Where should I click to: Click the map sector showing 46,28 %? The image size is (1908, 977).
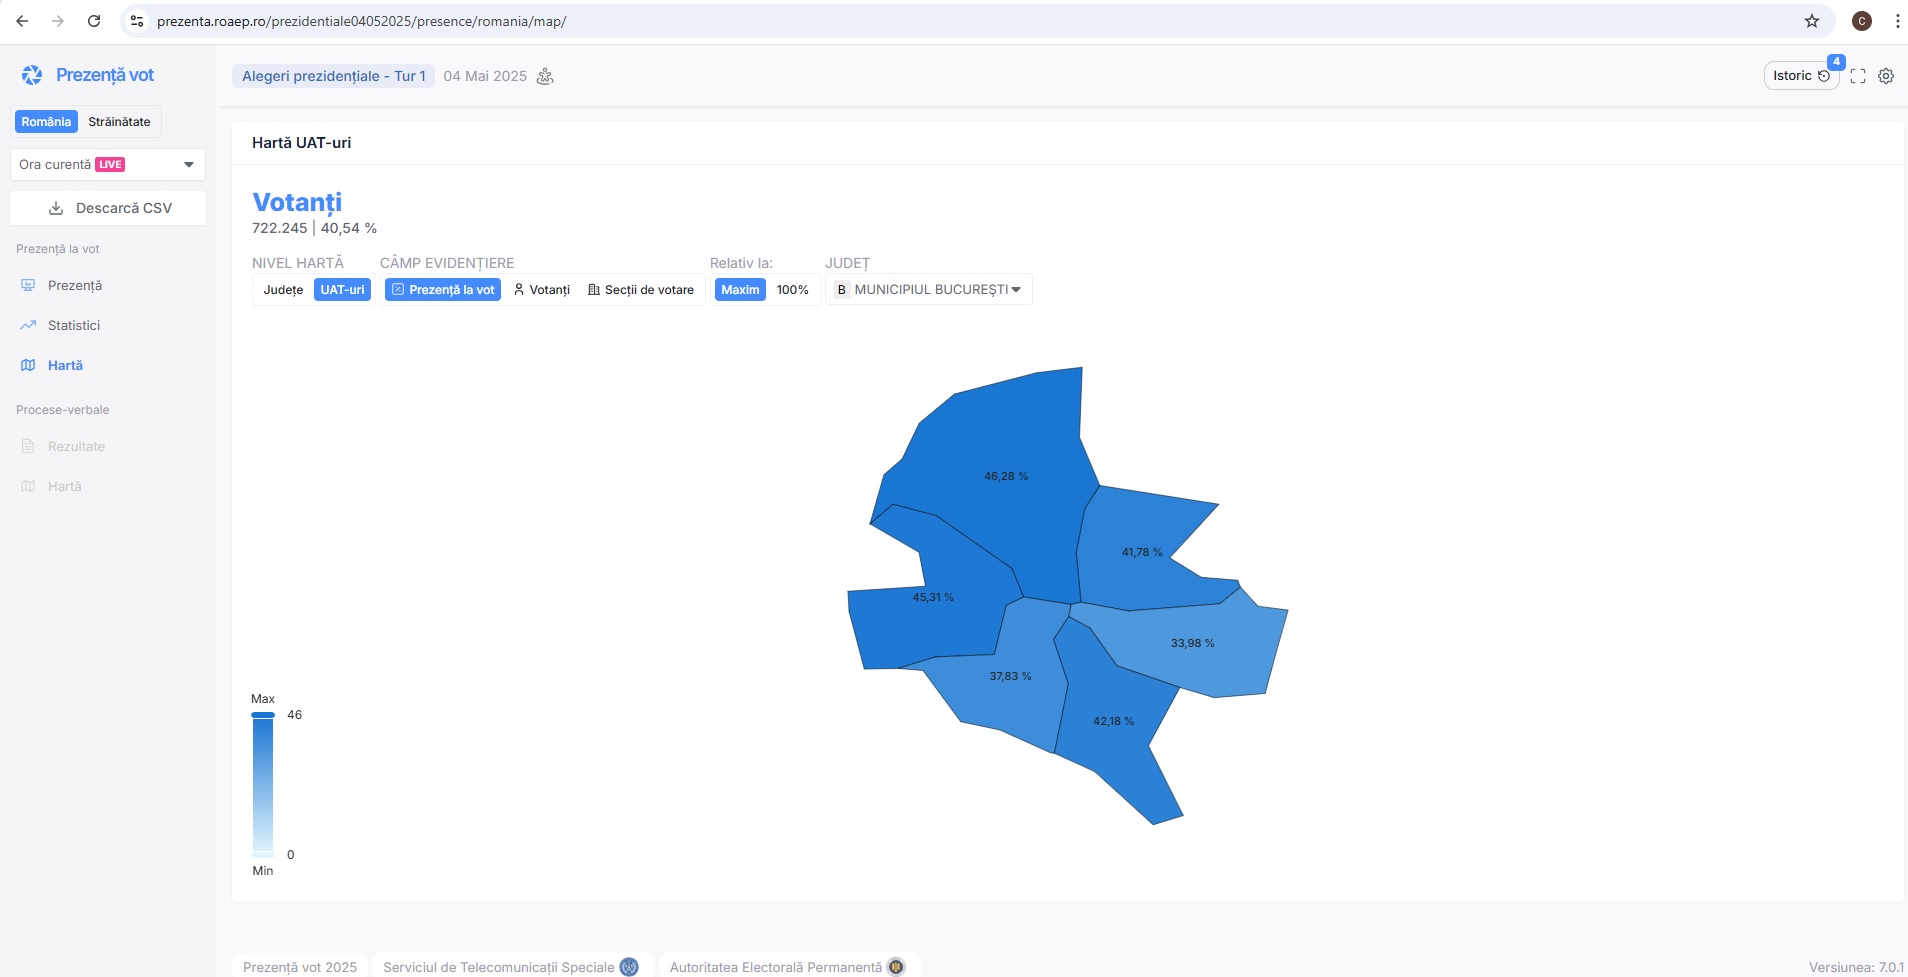coord(1005,476)
